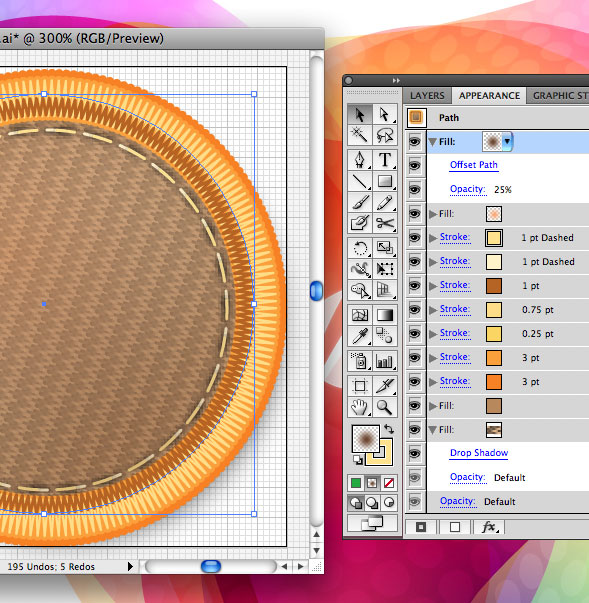Select the Line Segment tool

coord(360,181)
